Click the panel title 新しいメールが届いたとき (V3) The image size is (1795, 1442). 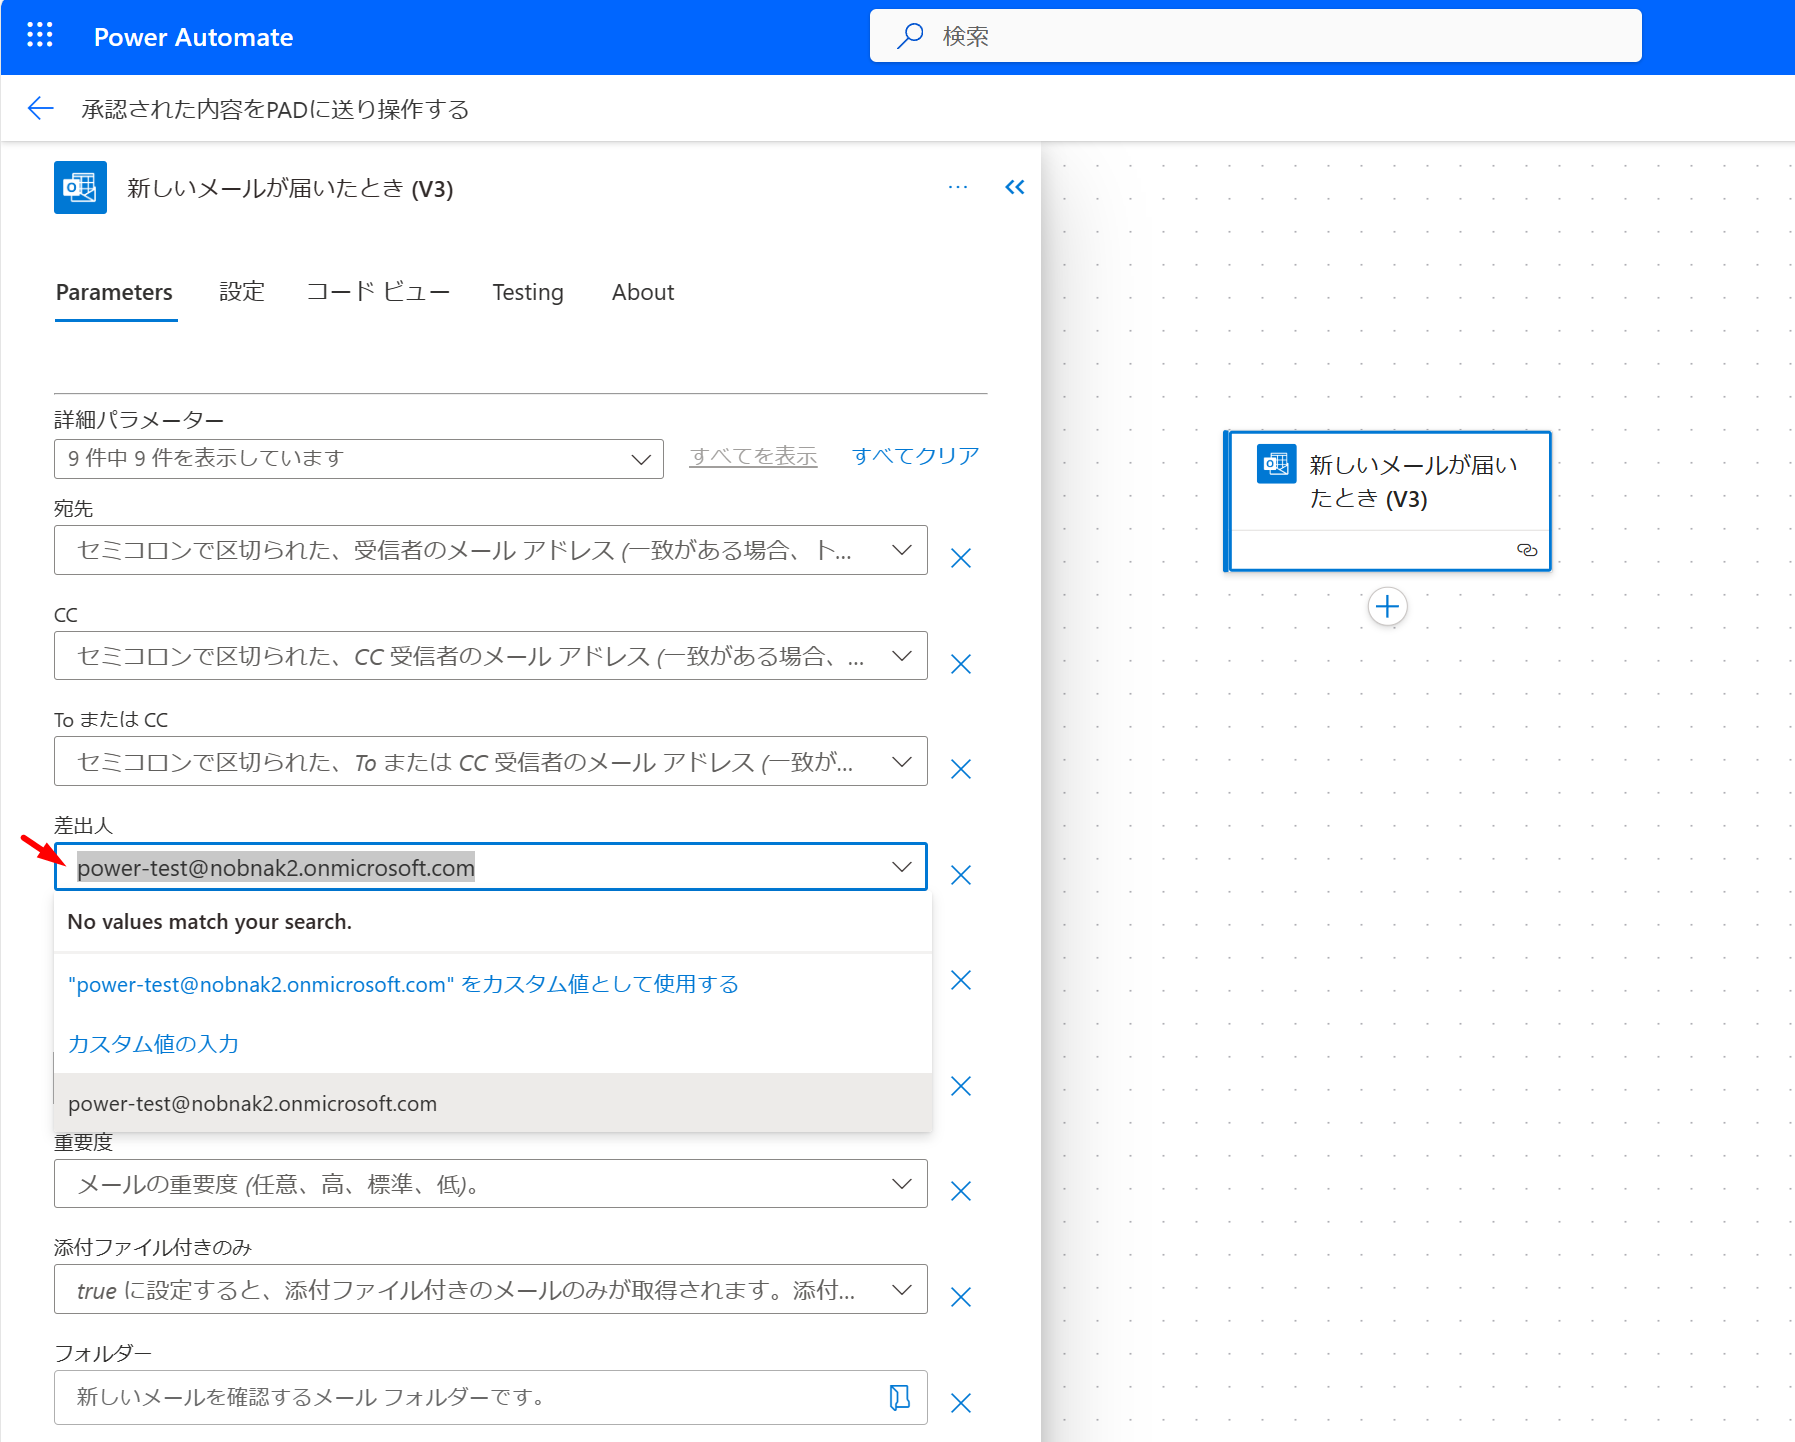point(290,189)
